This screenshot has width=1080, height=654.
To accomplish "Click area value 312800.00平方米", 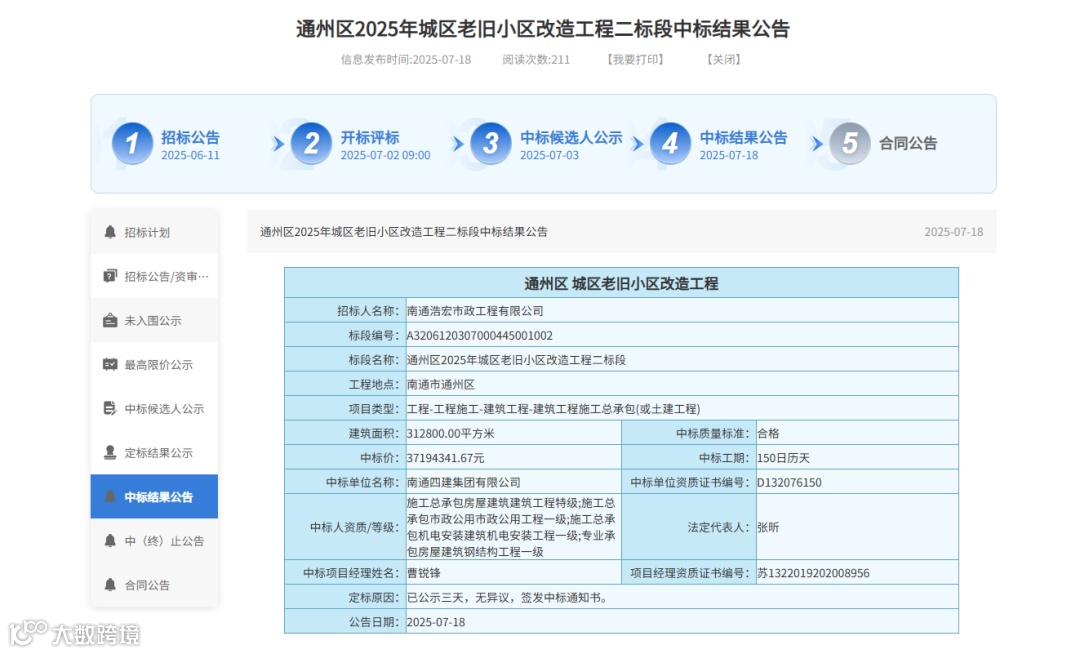I will [x=450, y=433].
